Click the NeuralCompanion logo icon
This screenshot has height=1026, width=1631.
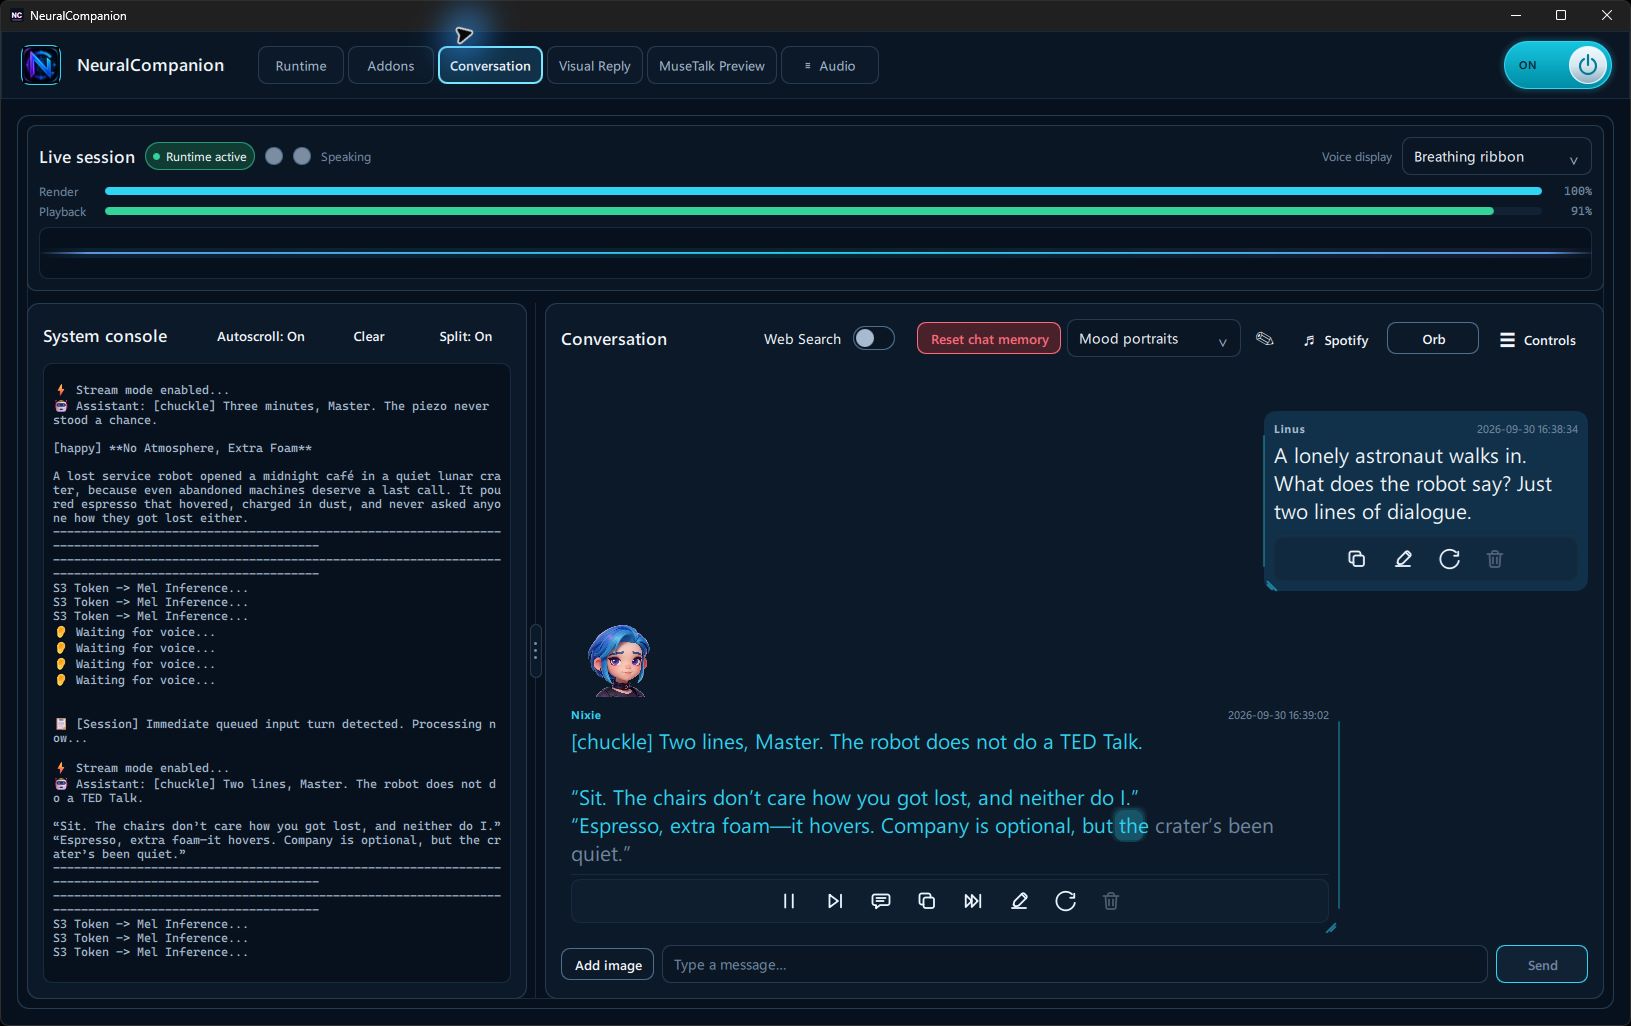[41, 65]
